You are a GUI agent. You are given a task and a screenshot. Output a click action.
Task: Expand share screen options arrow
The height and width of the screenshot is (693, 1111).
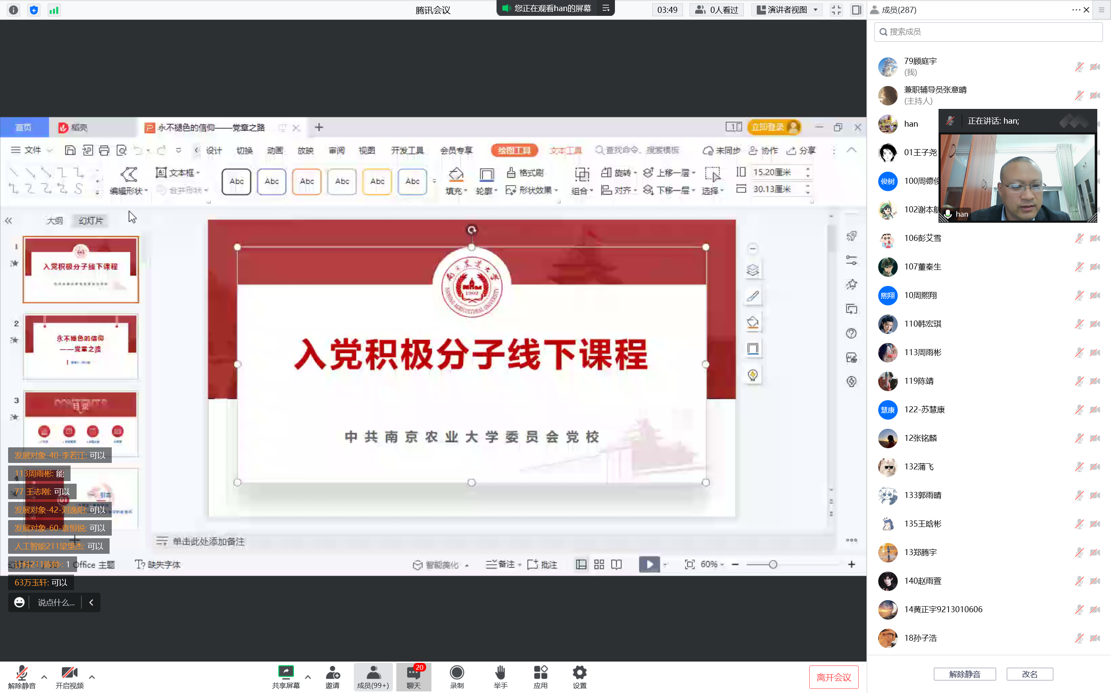[x=308, y=677]
